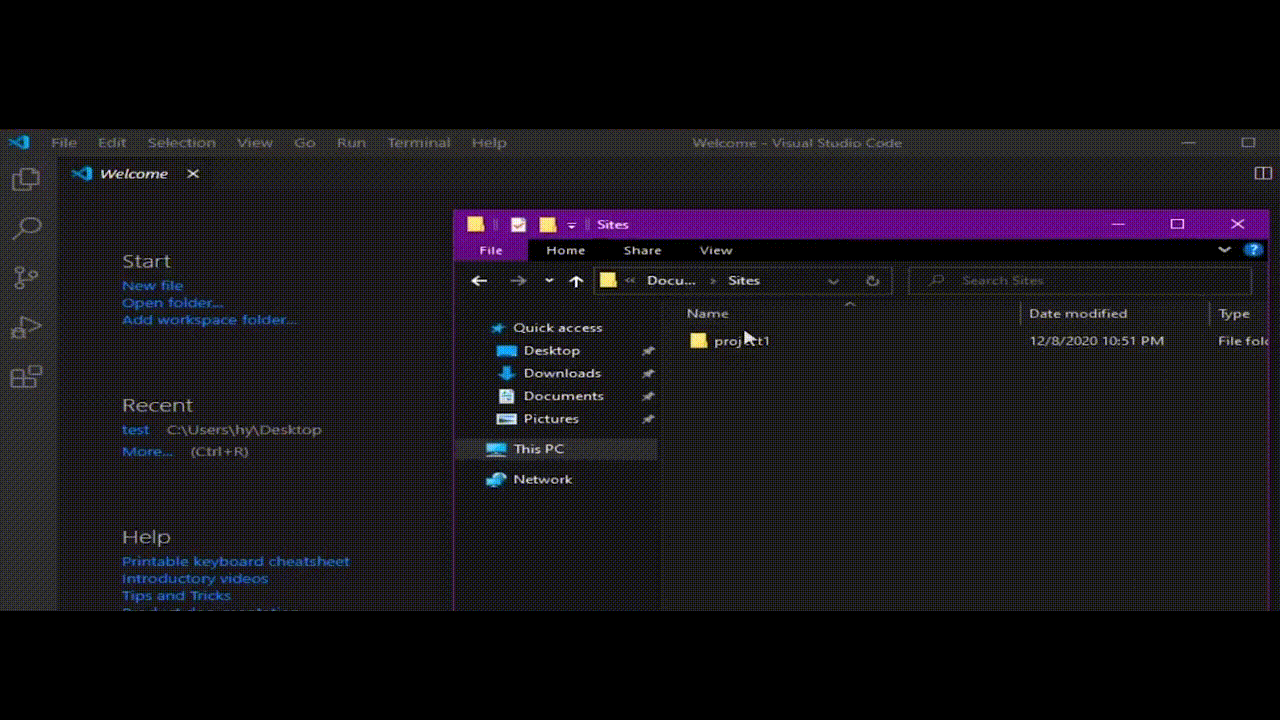Open the Go menu in VS Code
The height and width of the screenshot is (720, 1280).
(x=305, y=143)
